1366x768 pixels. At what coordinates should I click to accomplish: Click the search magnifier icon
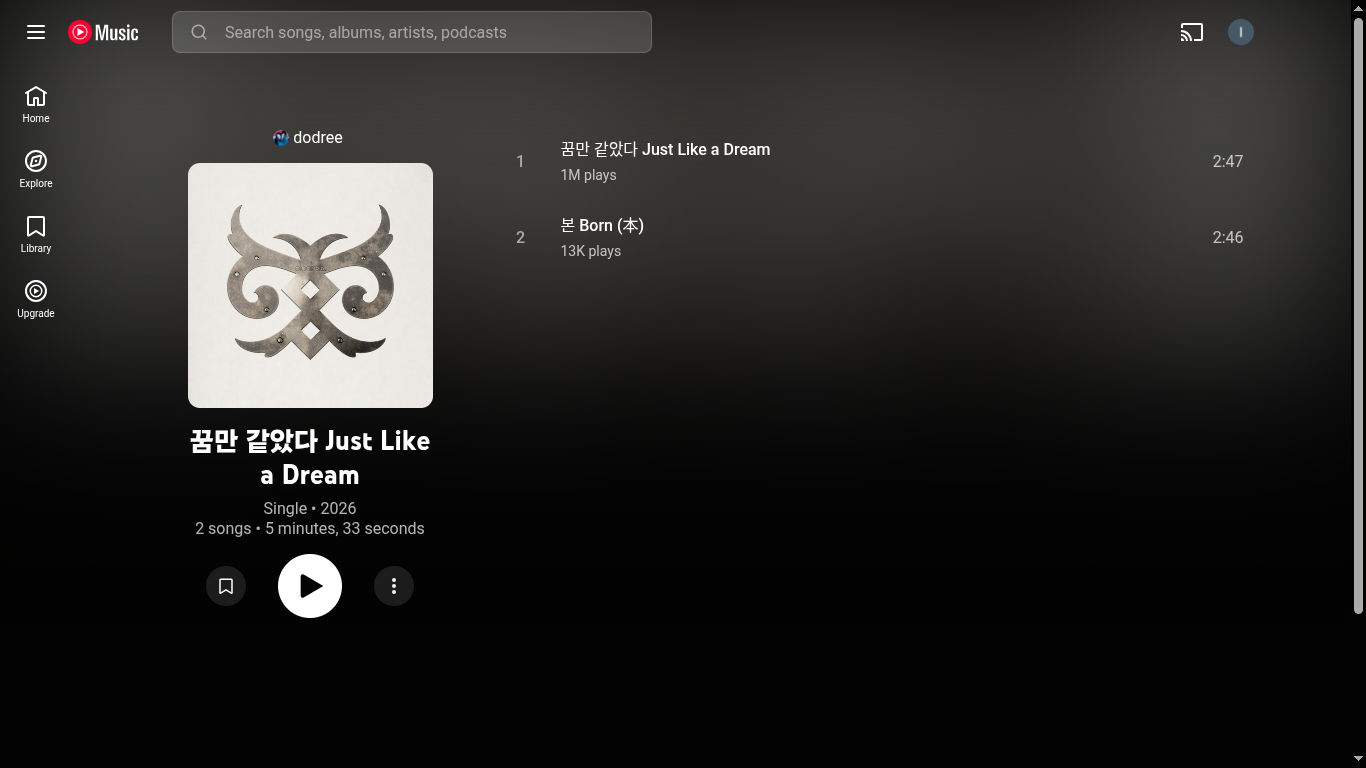(x=199, y=32)
